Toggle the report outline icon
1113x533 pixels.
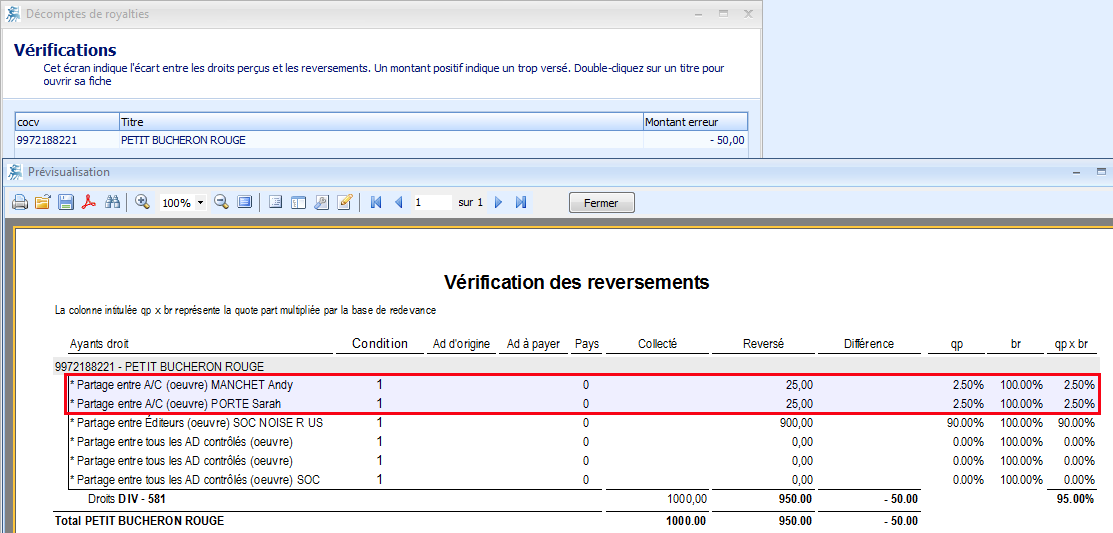[276, 202]
